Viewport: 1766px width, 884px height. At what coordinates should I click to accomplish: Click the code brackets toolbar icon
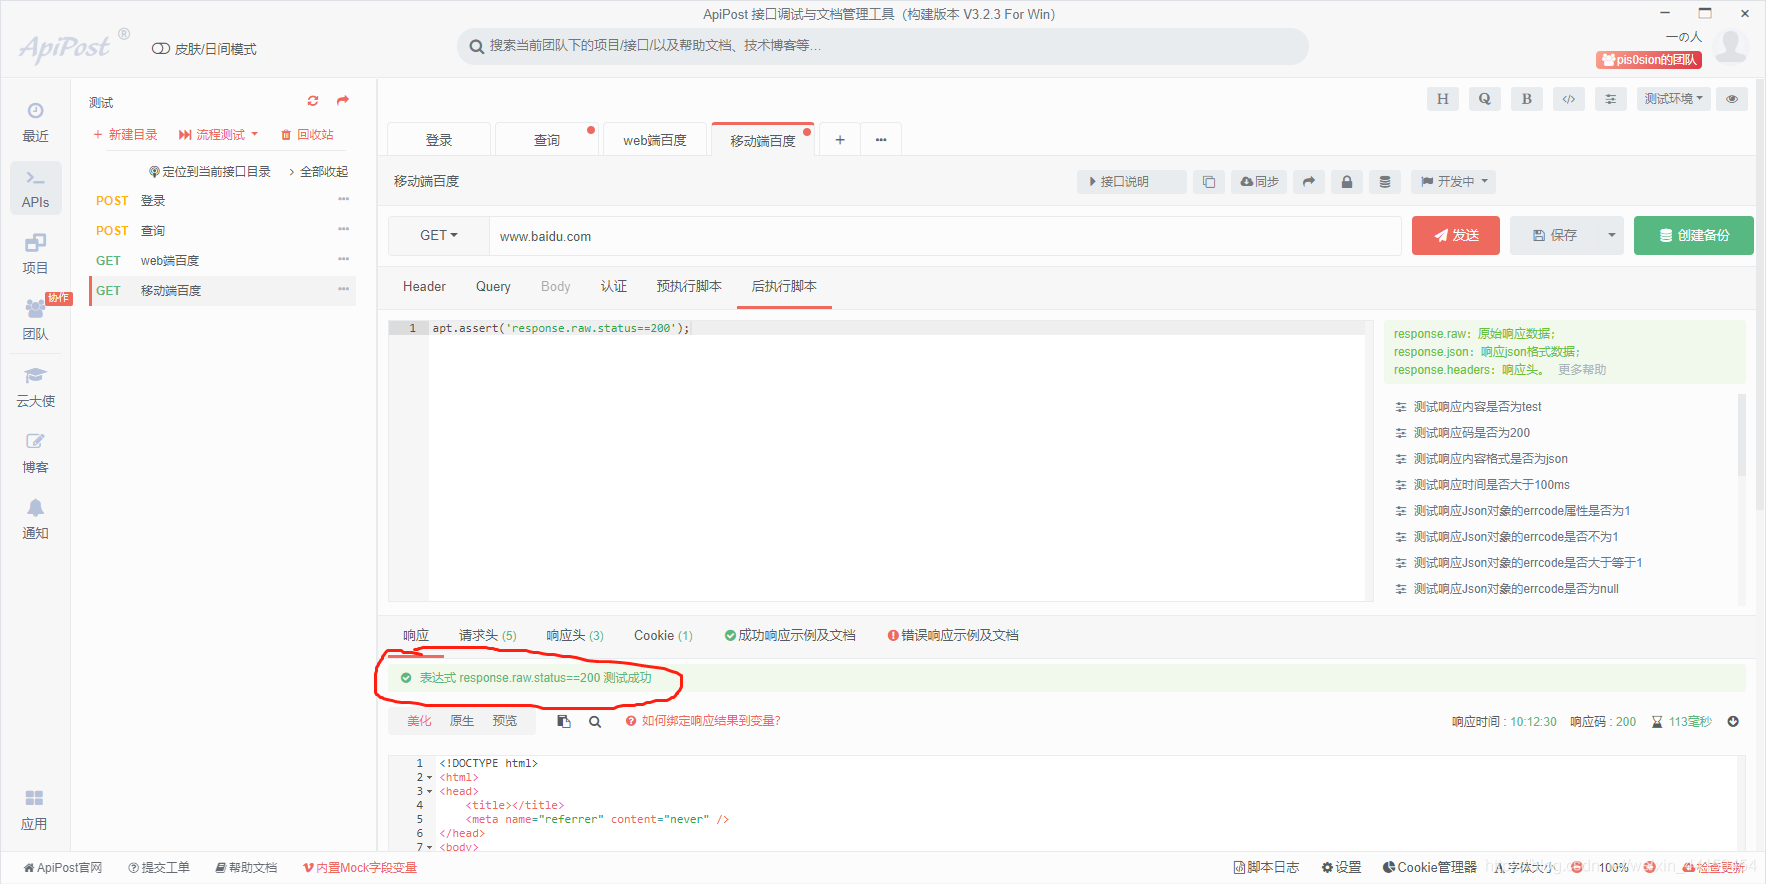click(1568, 99)
